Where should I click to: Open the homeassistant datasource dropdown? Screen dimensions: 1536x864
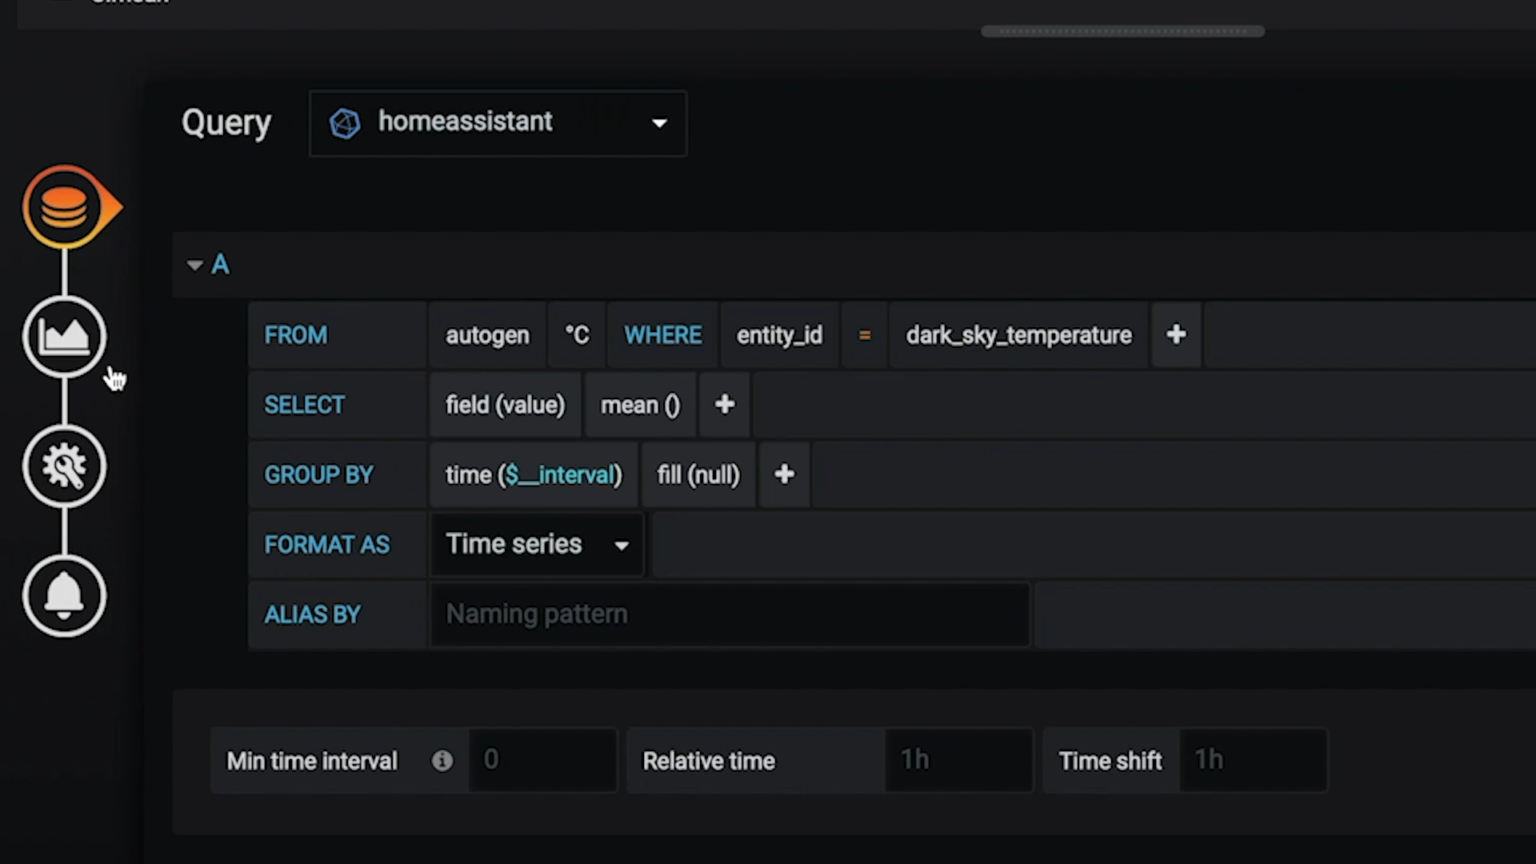pyautogui.click(x=658, y=122)
